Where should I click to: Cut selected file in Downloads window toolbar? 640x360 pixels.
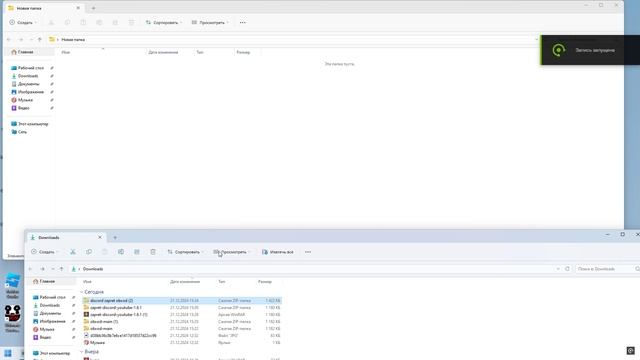pyautogui.click(x=73, y=252)
